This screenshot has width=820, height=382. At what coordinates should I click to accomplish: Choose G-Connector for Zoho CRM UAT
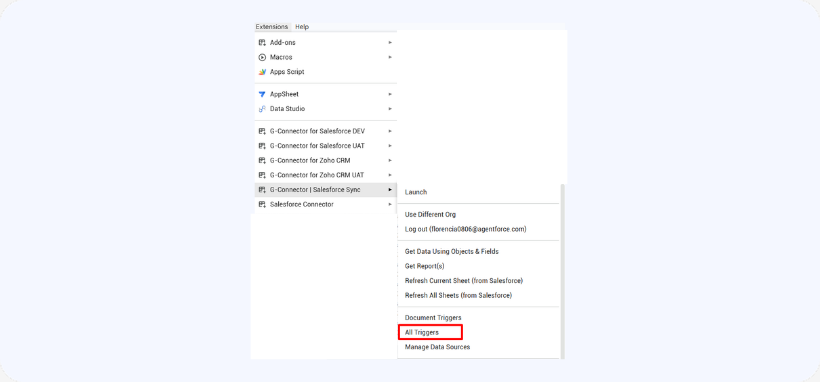pyautogui.click(x=326, y=175)
